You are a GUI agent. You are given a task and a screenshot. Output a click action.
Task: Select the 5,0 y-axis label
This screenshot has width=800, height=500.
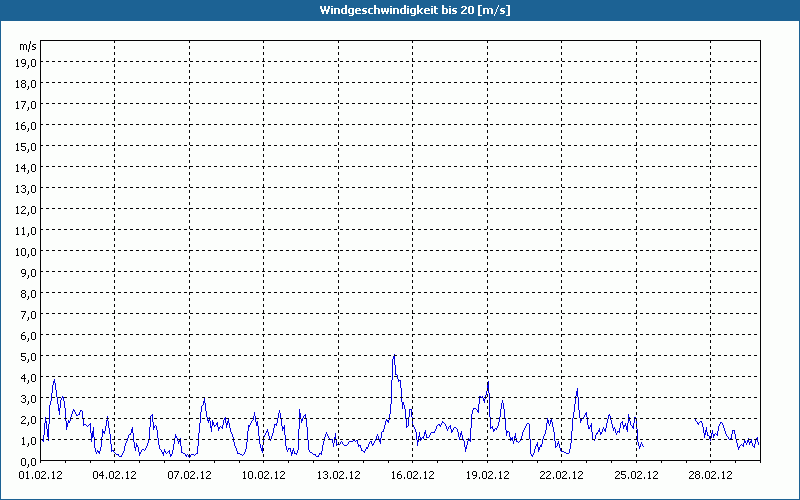(x=28, y=357)
